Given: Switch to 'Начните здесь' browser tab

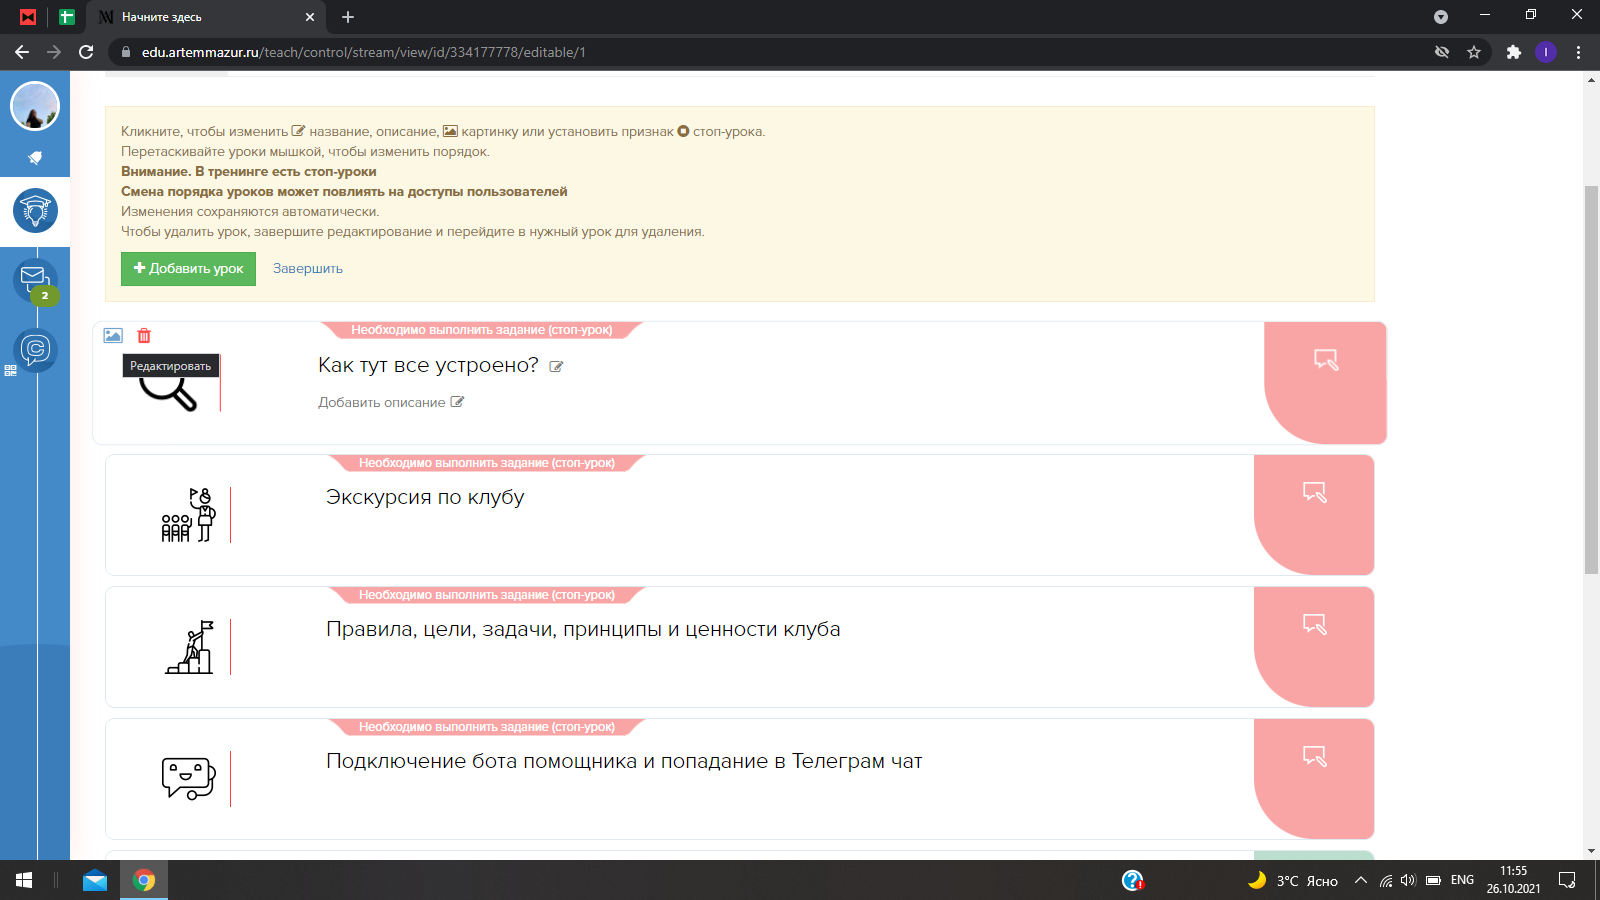Looking at the screenshot, I should [205, 17].
